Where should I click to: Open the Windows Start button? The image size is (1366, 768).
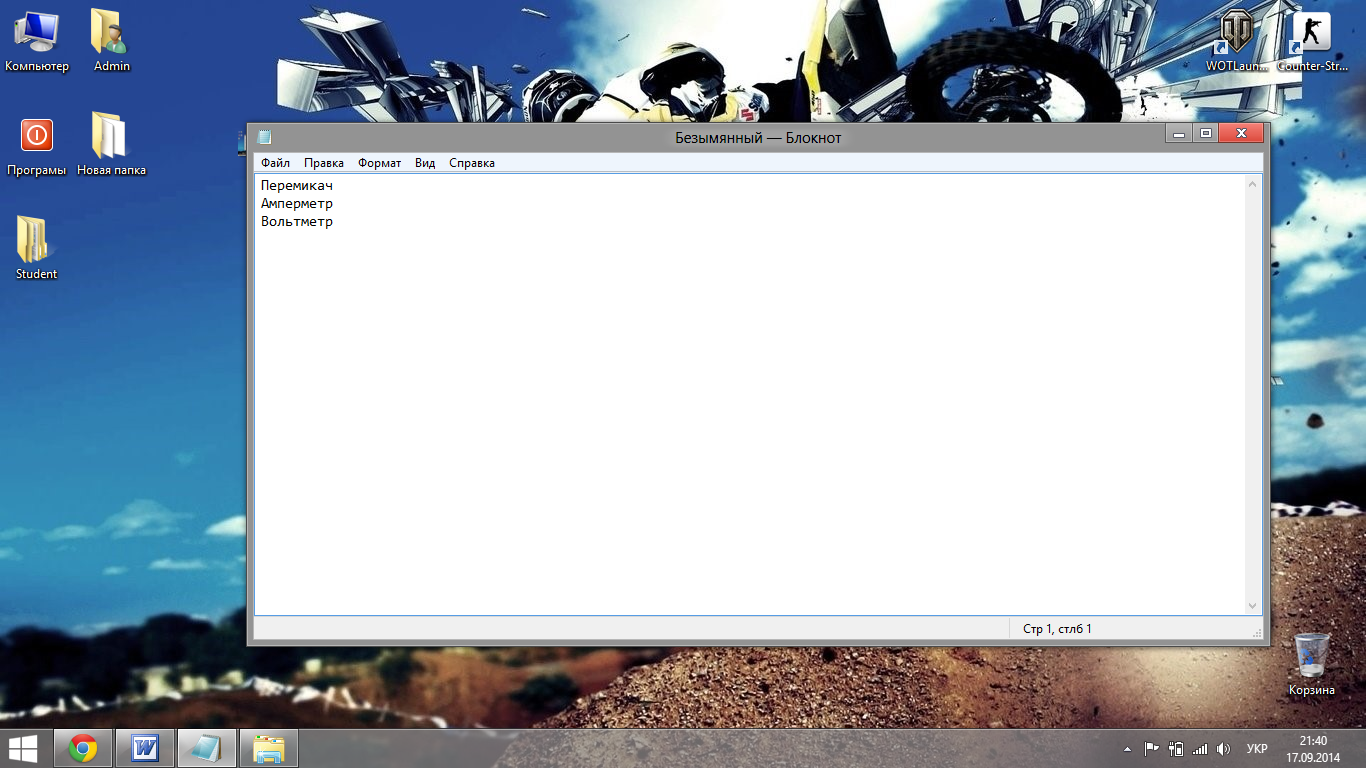point(23,748)
